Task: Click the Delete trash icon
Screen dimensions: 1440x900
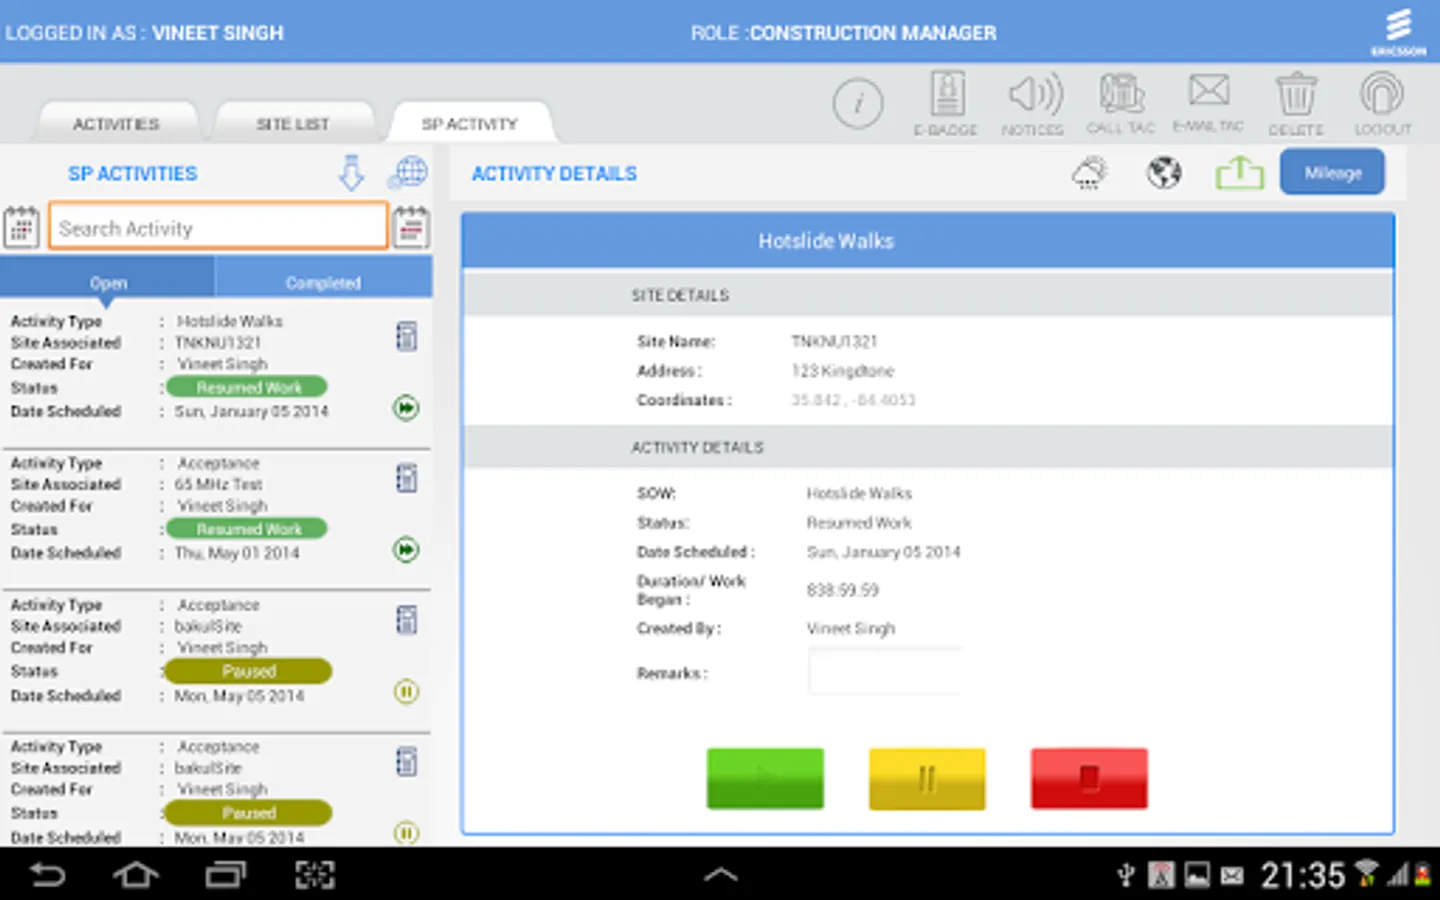Action: pyautogui.click(x=1296, y=103)
